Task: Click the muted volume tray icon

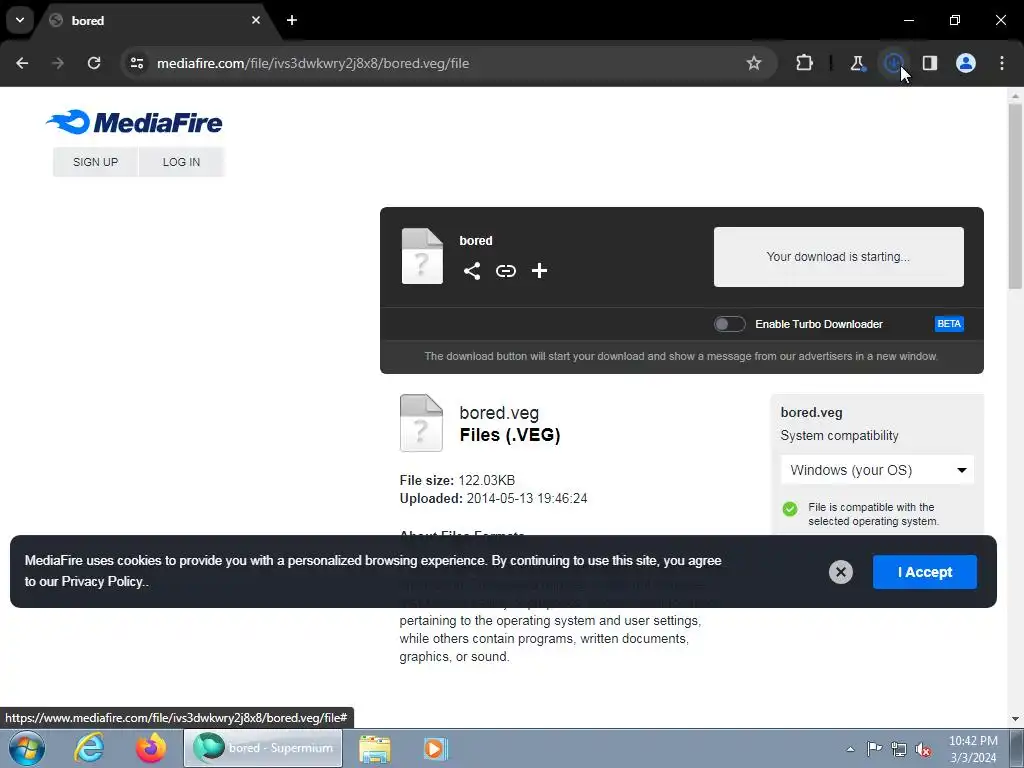Action: (x=923, y=749)
